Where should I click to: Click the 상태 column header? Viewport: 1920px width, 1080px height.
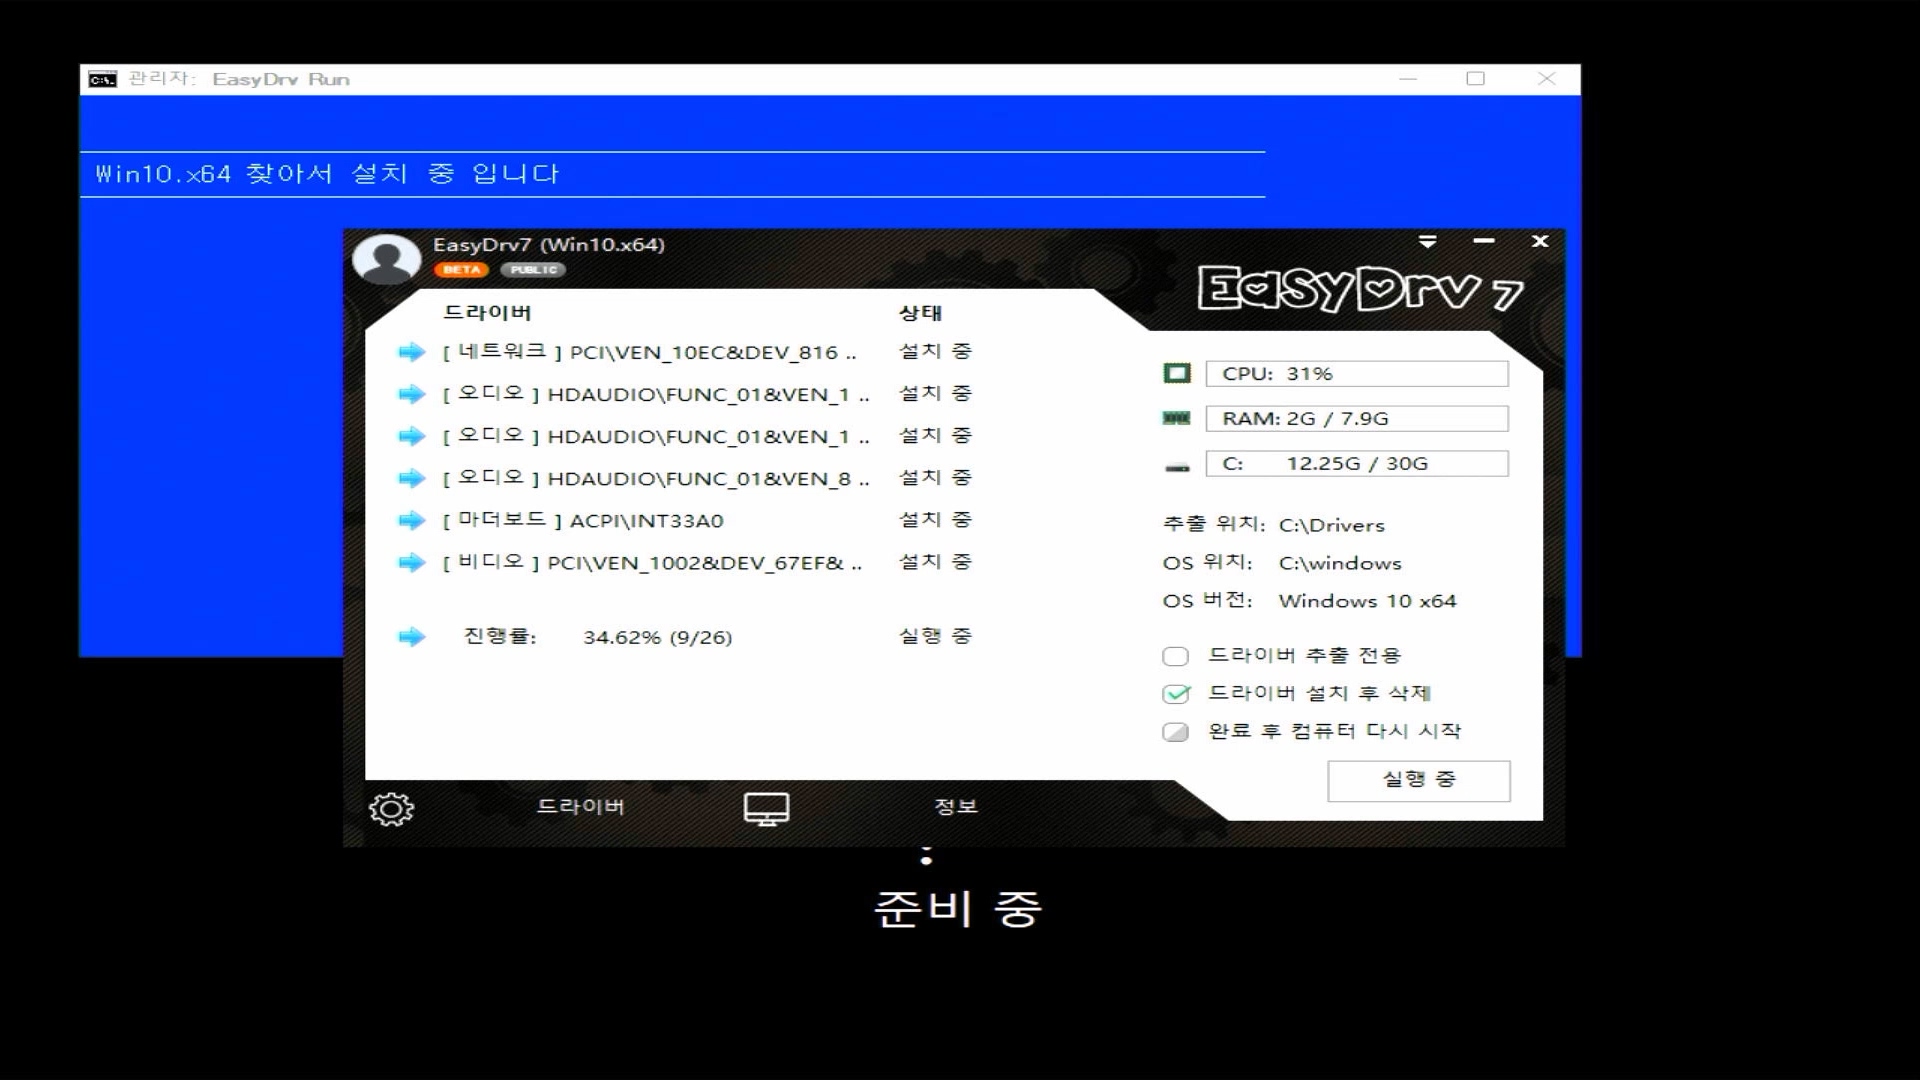(x=920, y=313)
